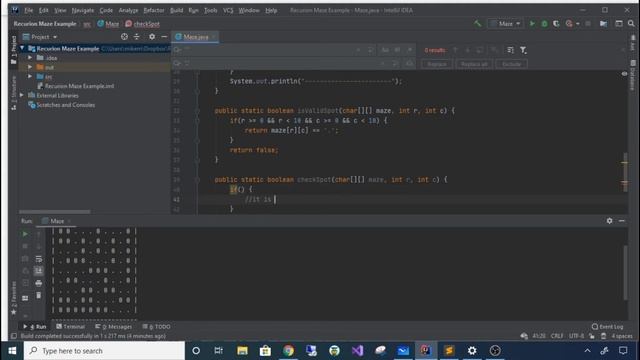
Task: Open the Event Log
Action: (608, 327)
